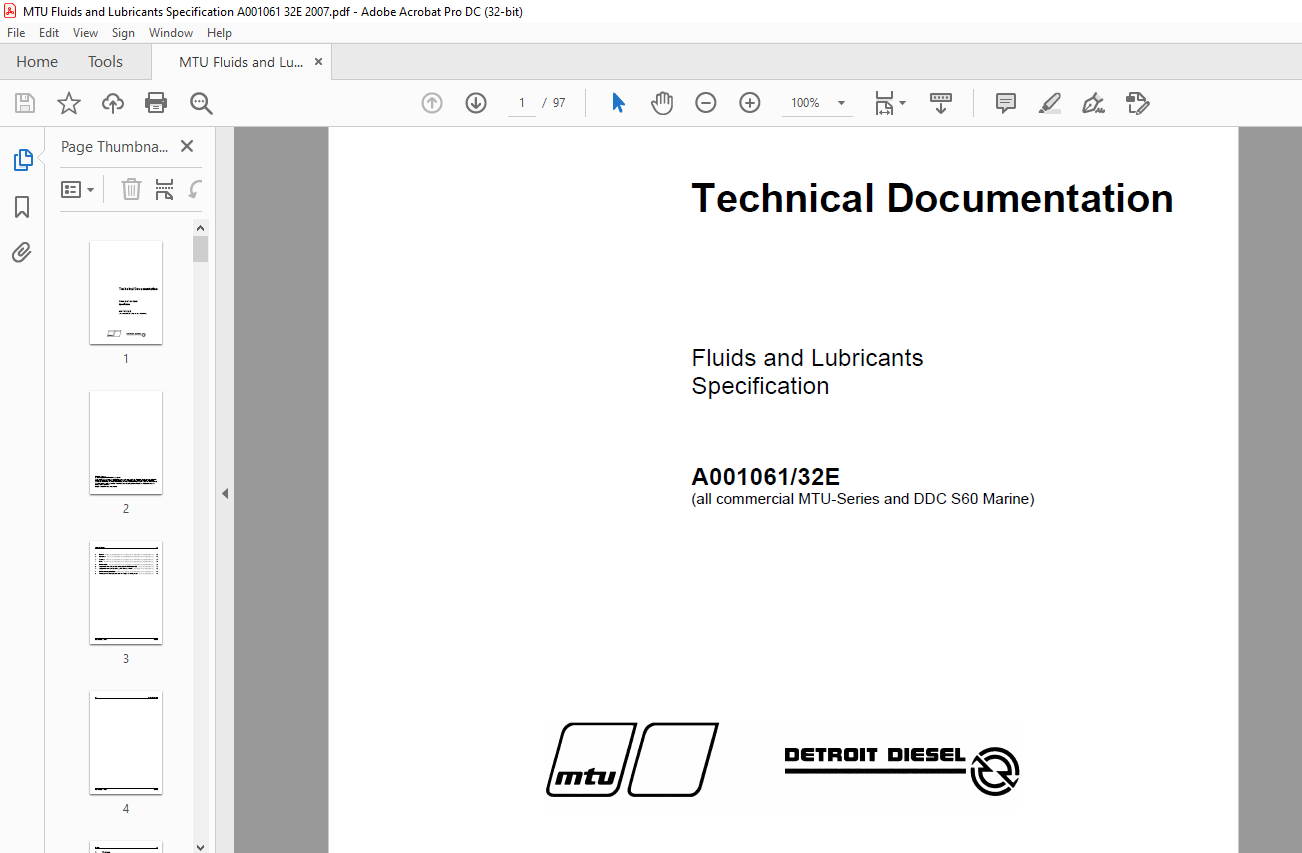The width and height of the screenshot is (1302, 853).
Task: Open the Help menu
Action: [219, 33]
